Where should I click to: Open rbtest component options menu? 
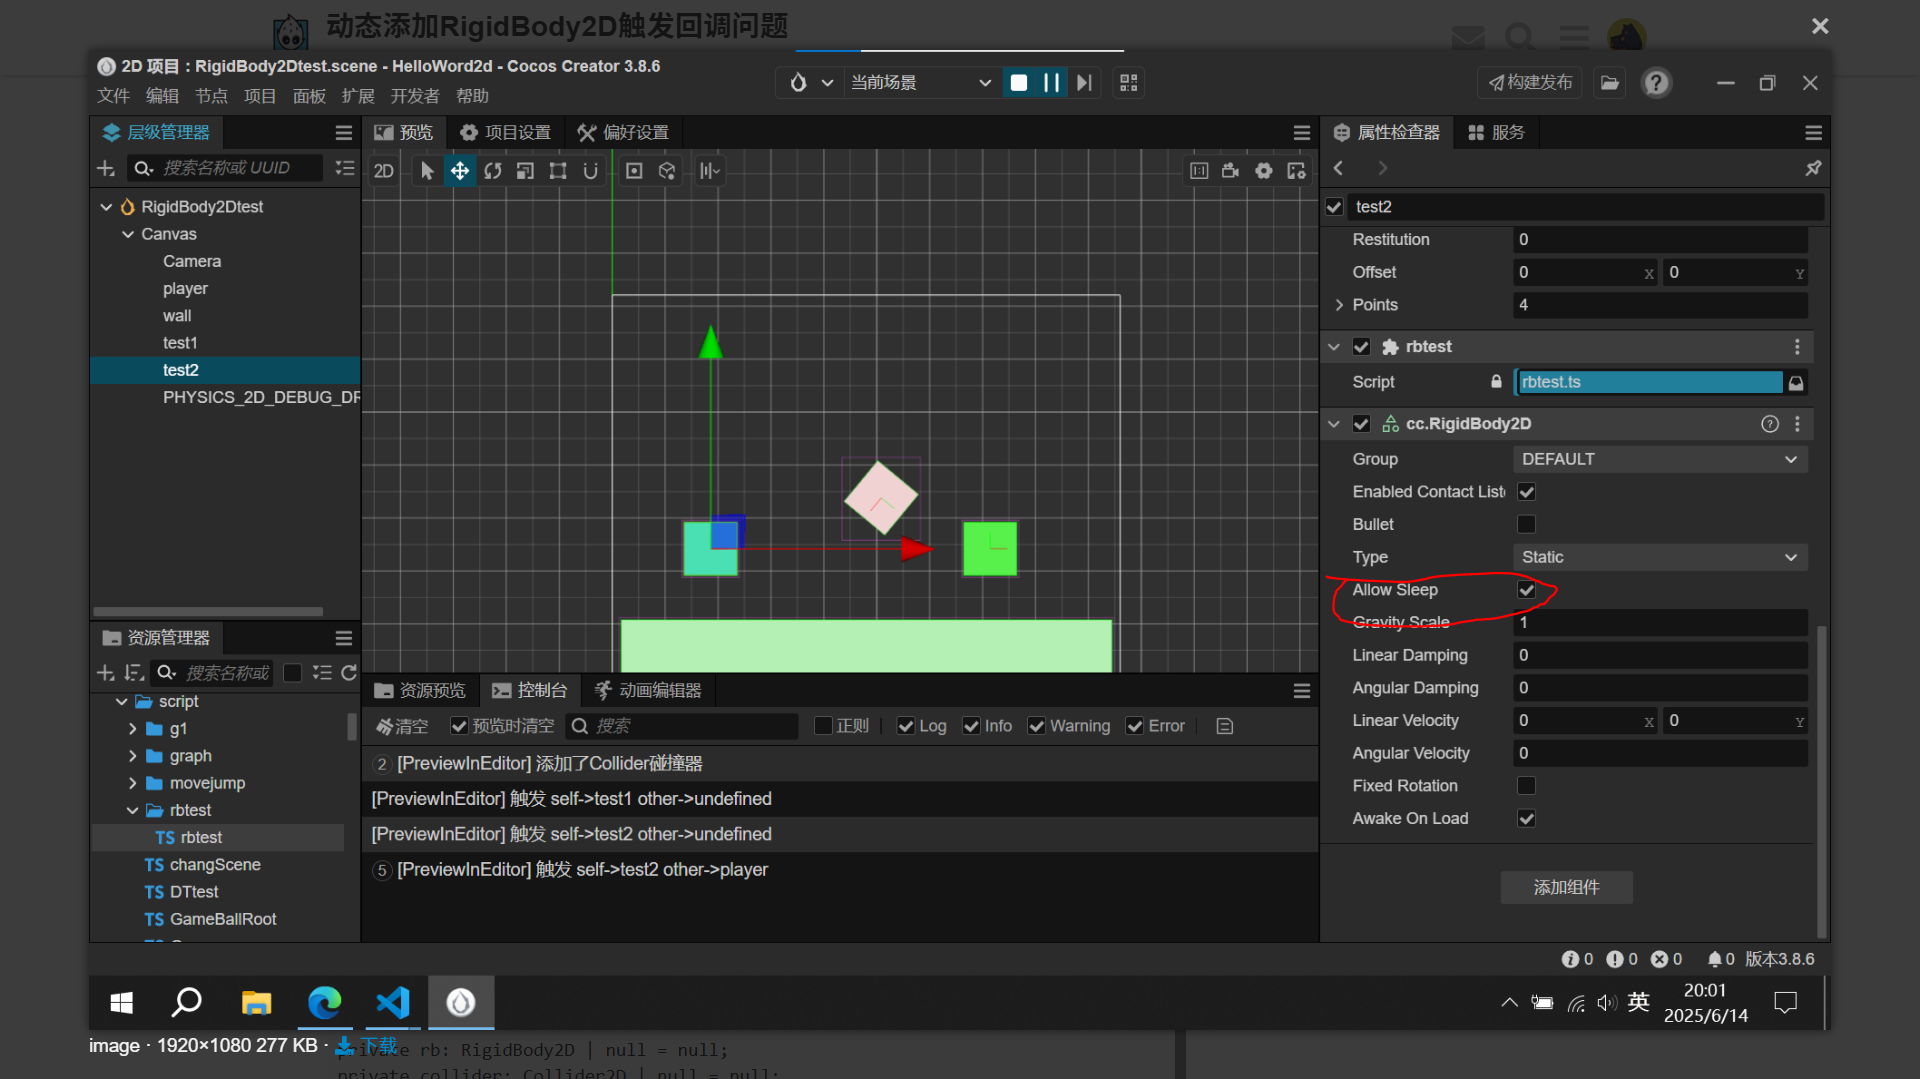coord(1797,347)
